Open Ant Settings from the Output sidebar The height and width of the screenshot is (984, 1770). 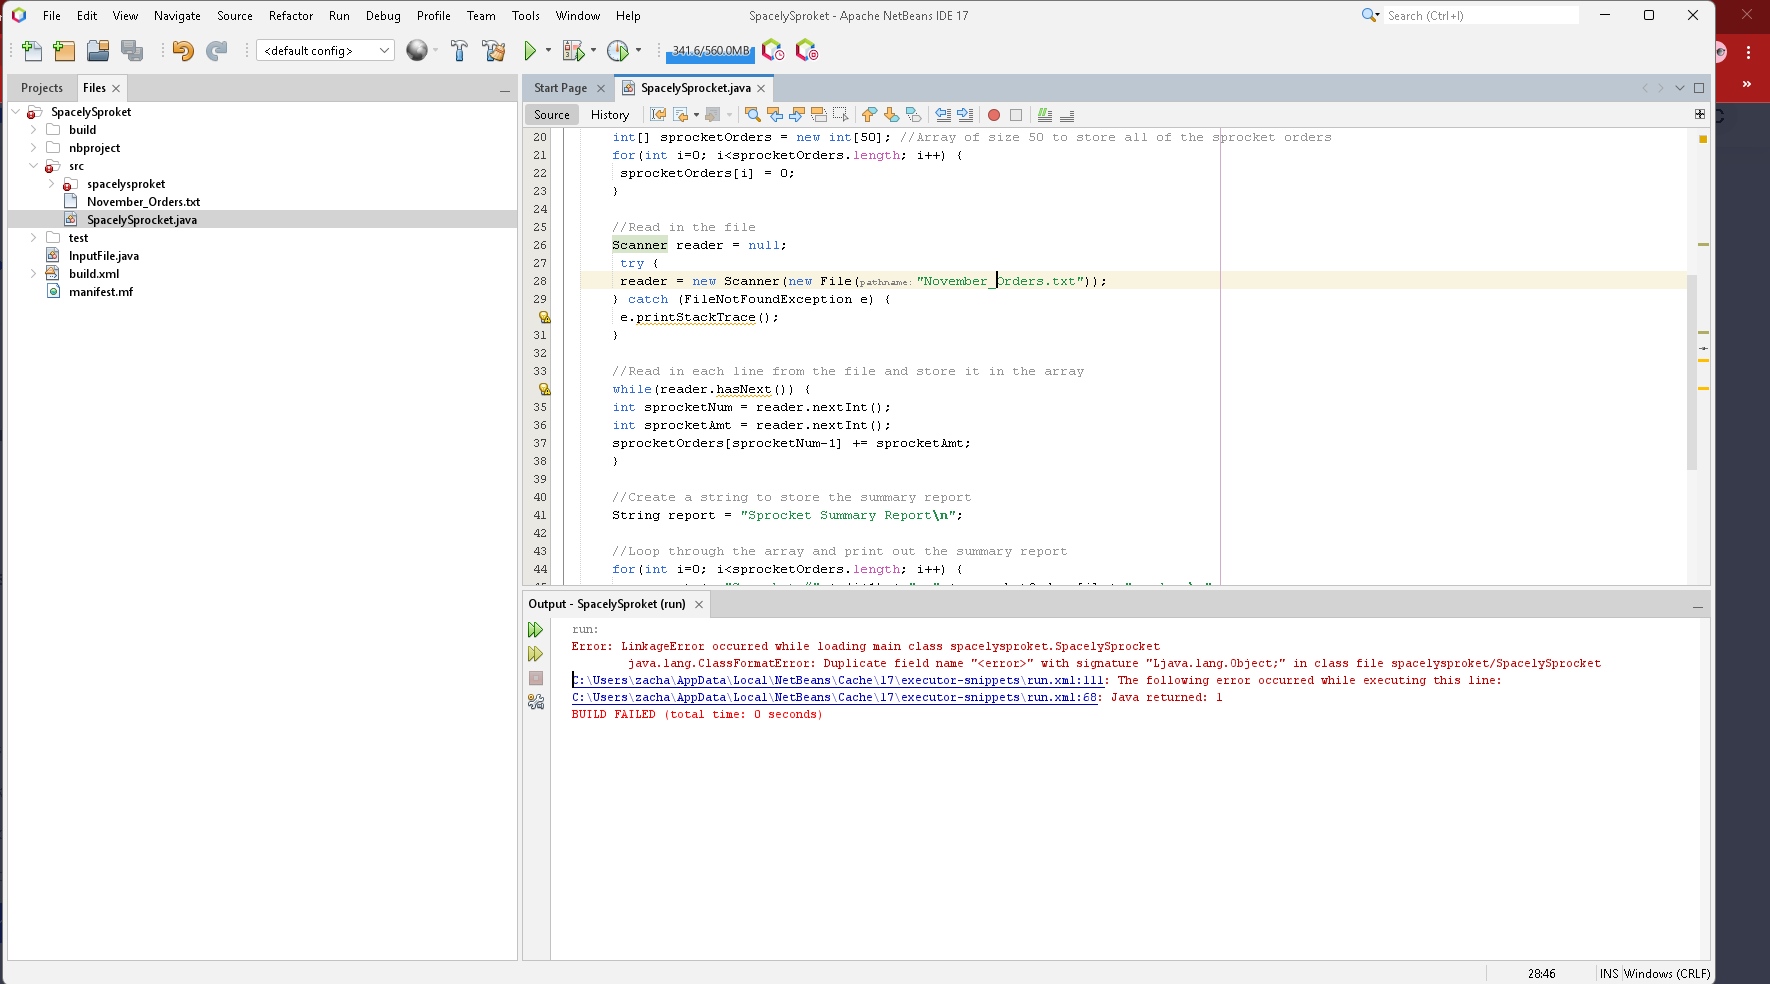click(536, 702)
